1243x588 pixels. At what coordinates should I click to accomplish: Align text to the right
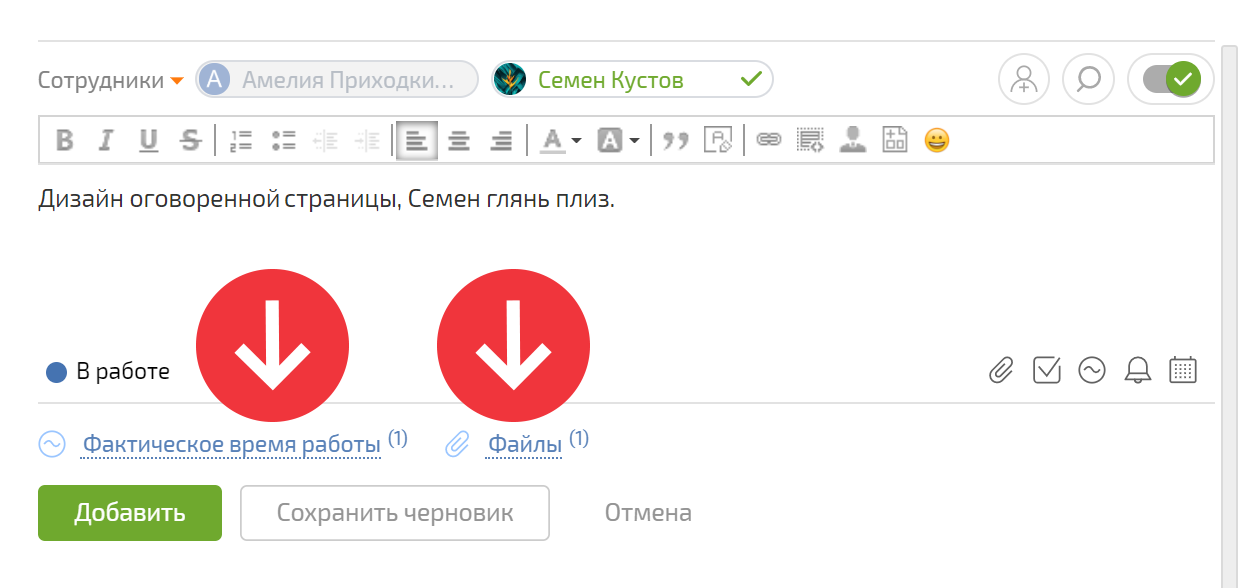(501, 141)
